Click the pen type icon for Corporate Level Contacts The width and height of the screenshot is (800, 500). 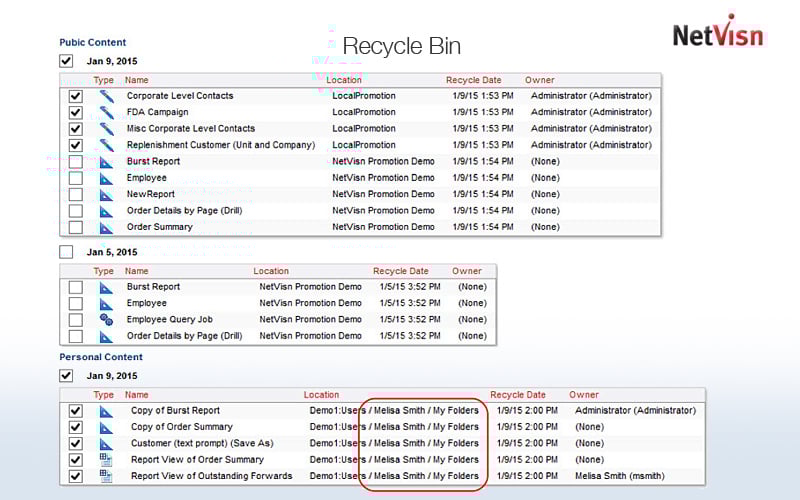pos(106,96)
